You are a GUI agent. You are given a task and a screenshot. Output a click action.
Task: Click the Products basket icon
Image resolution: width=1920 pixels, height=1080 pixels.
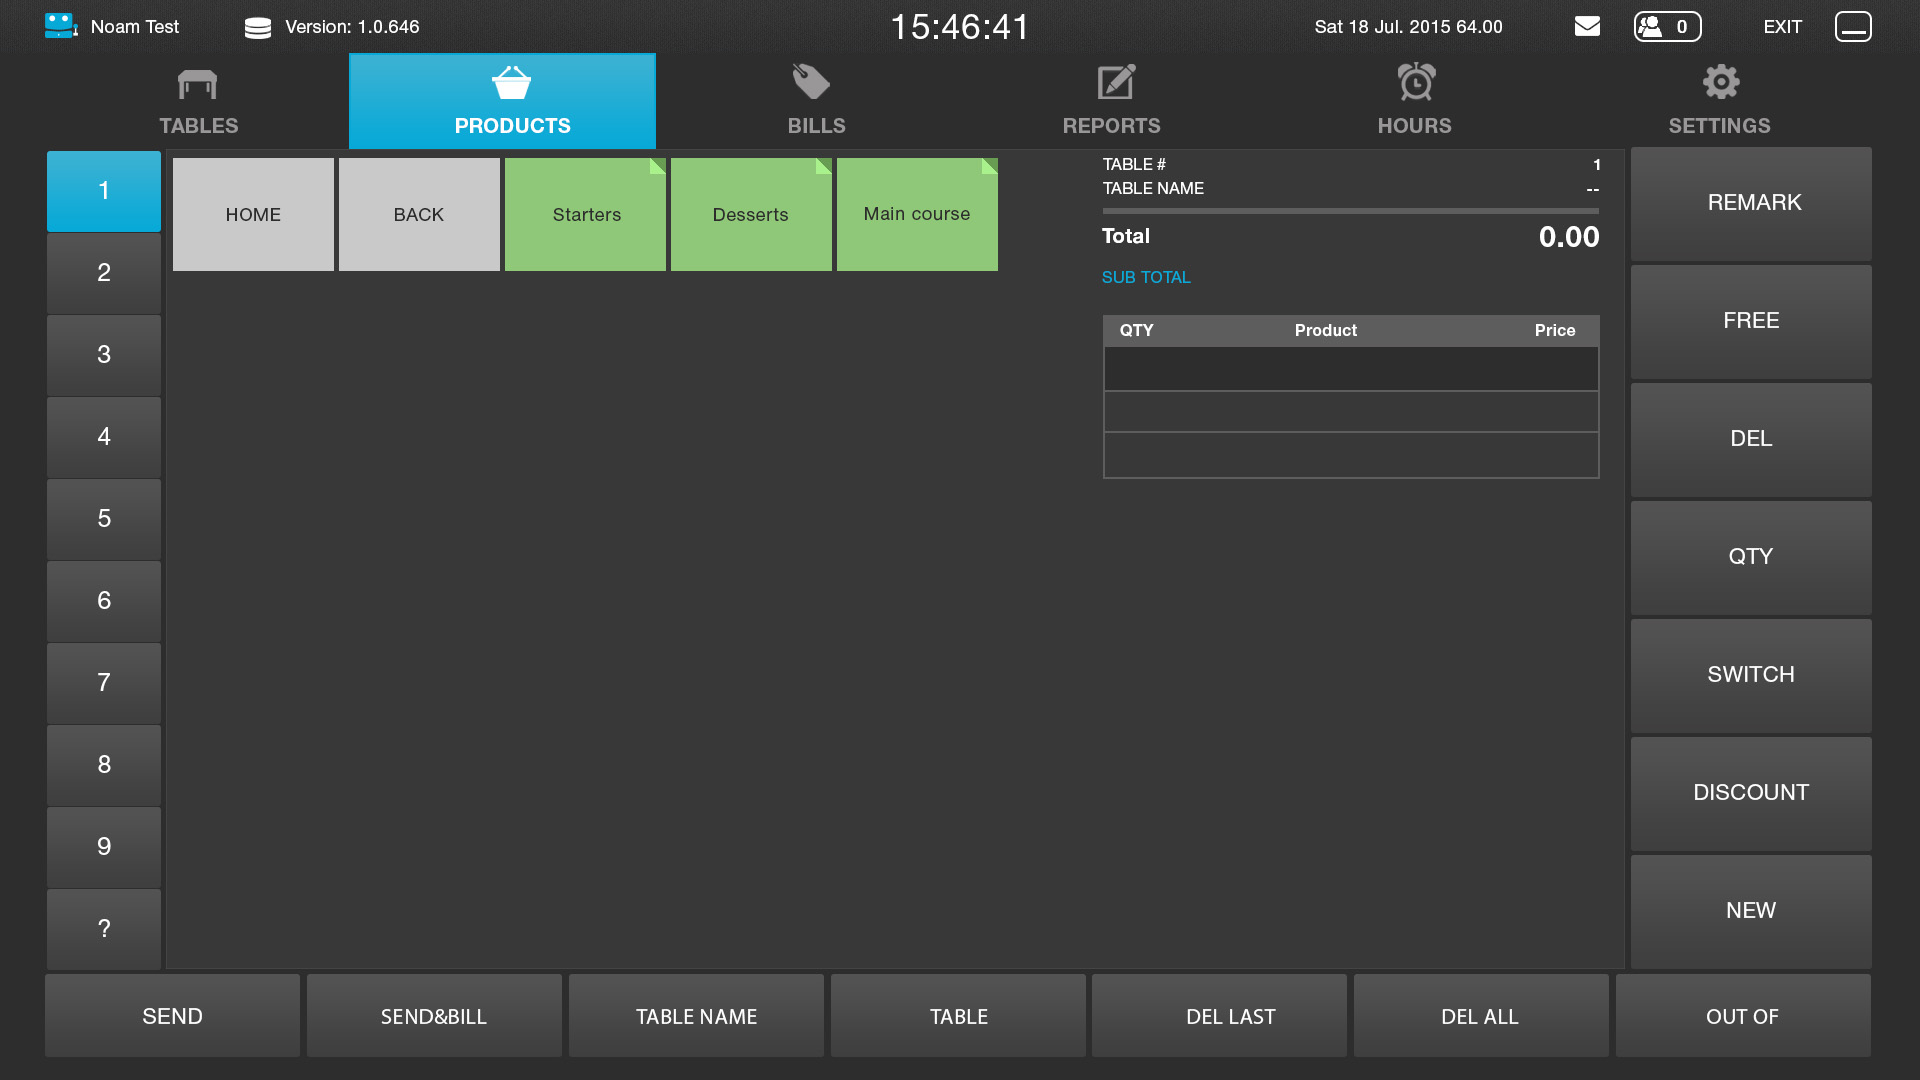(x=511, y=84)
